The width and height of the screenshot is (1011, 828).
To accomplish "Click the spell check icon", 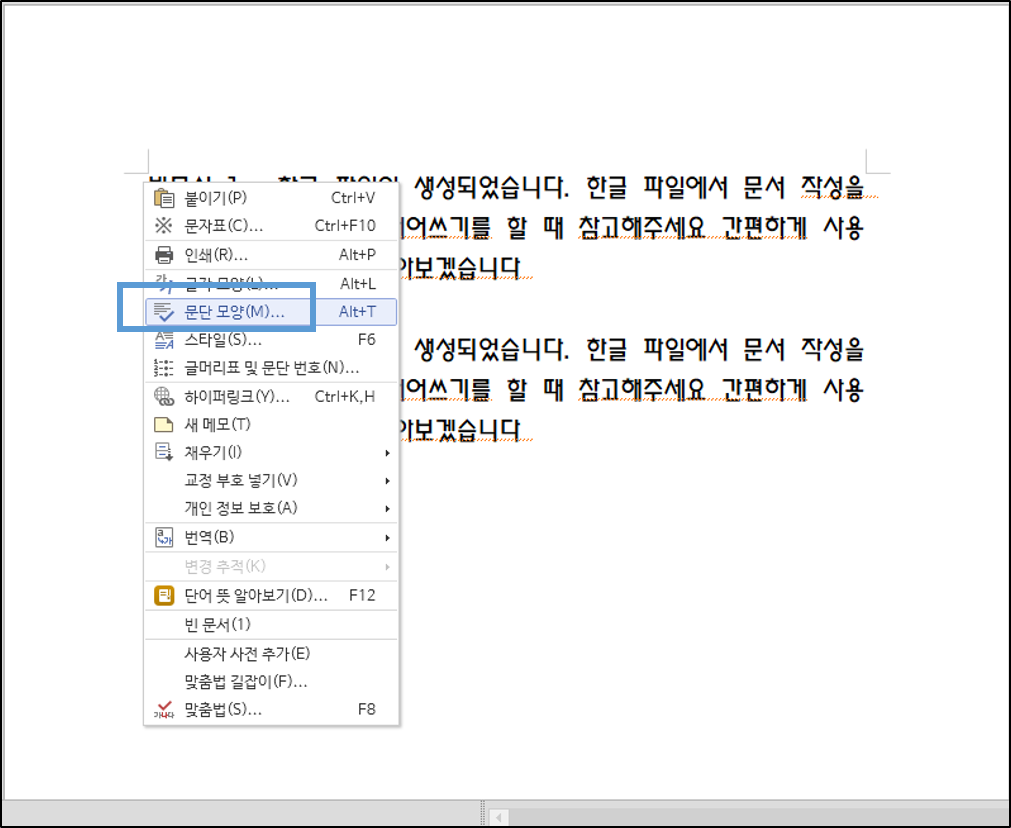I will (x=164, y=709).
